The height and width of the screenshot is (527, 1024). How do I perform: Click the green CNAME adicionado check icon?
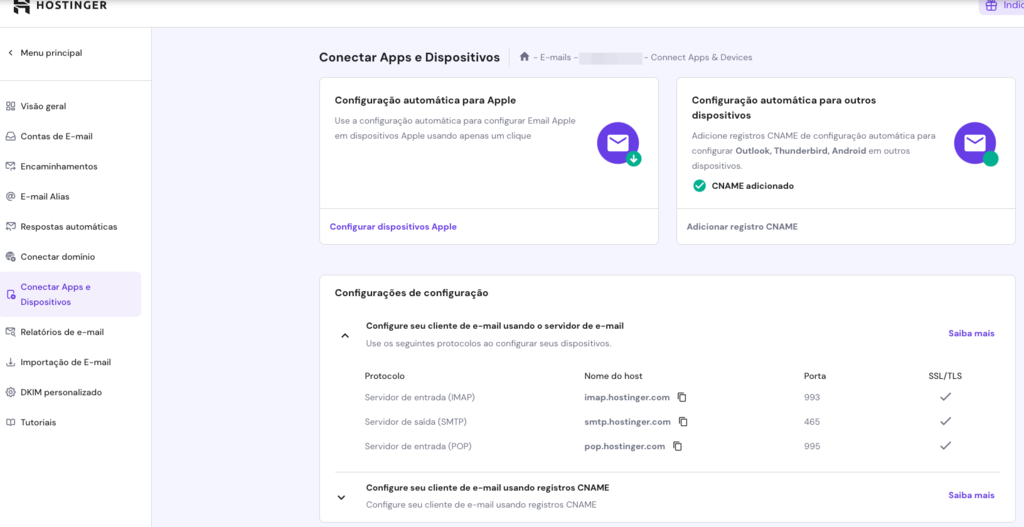(699, 186)
